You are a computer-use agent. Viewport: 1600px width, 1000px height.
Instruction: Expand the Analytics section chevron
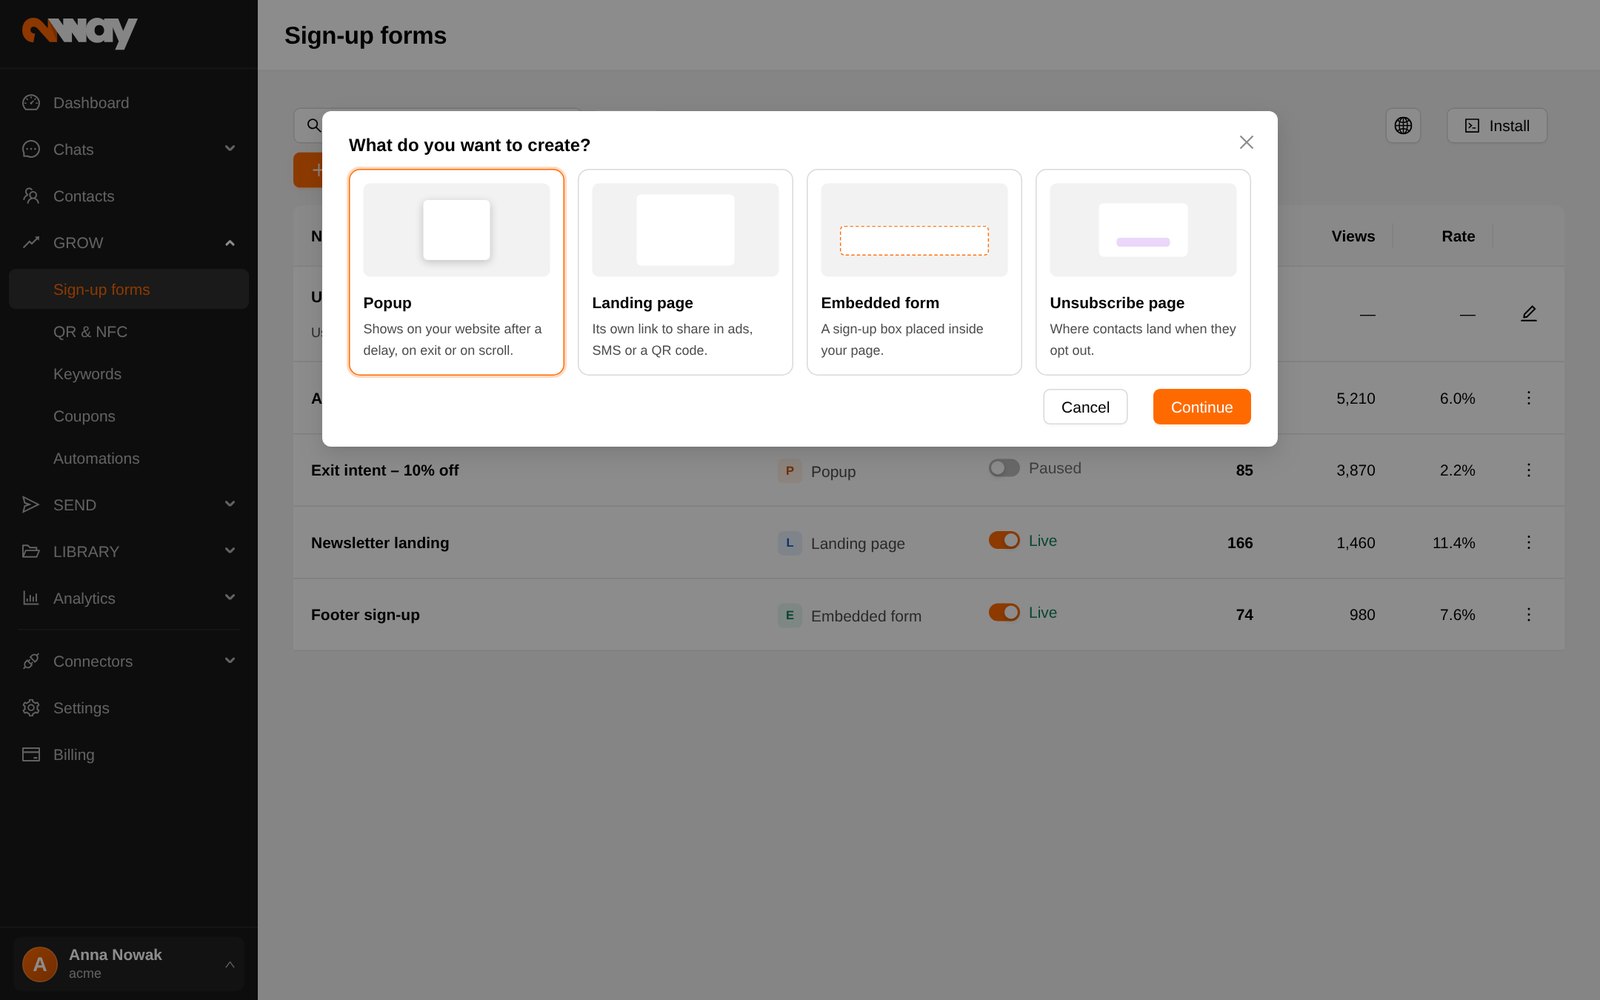tap(230, 598)
